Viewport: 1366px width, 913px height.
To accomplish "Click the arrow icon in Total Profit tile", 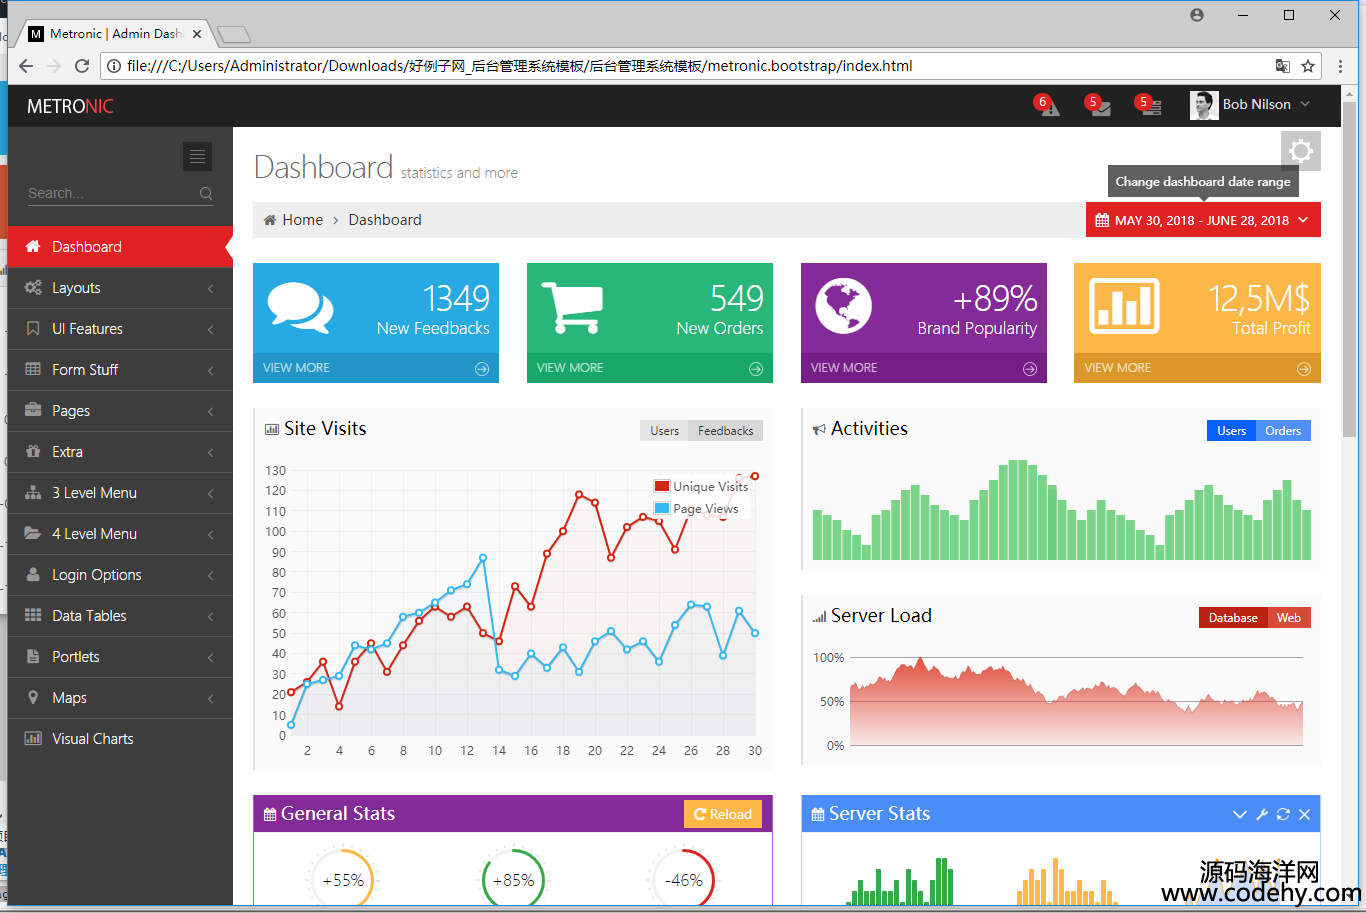I will (1304, 369).
